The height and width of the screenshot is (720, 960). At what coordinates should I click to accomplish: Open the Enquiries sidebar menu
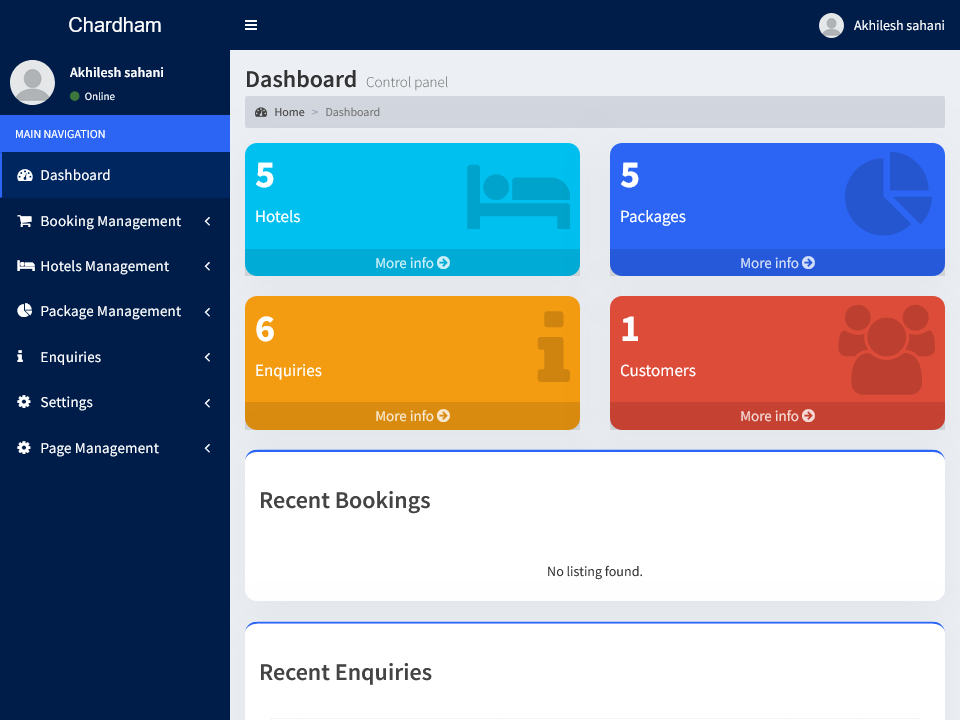click(70, 357)
